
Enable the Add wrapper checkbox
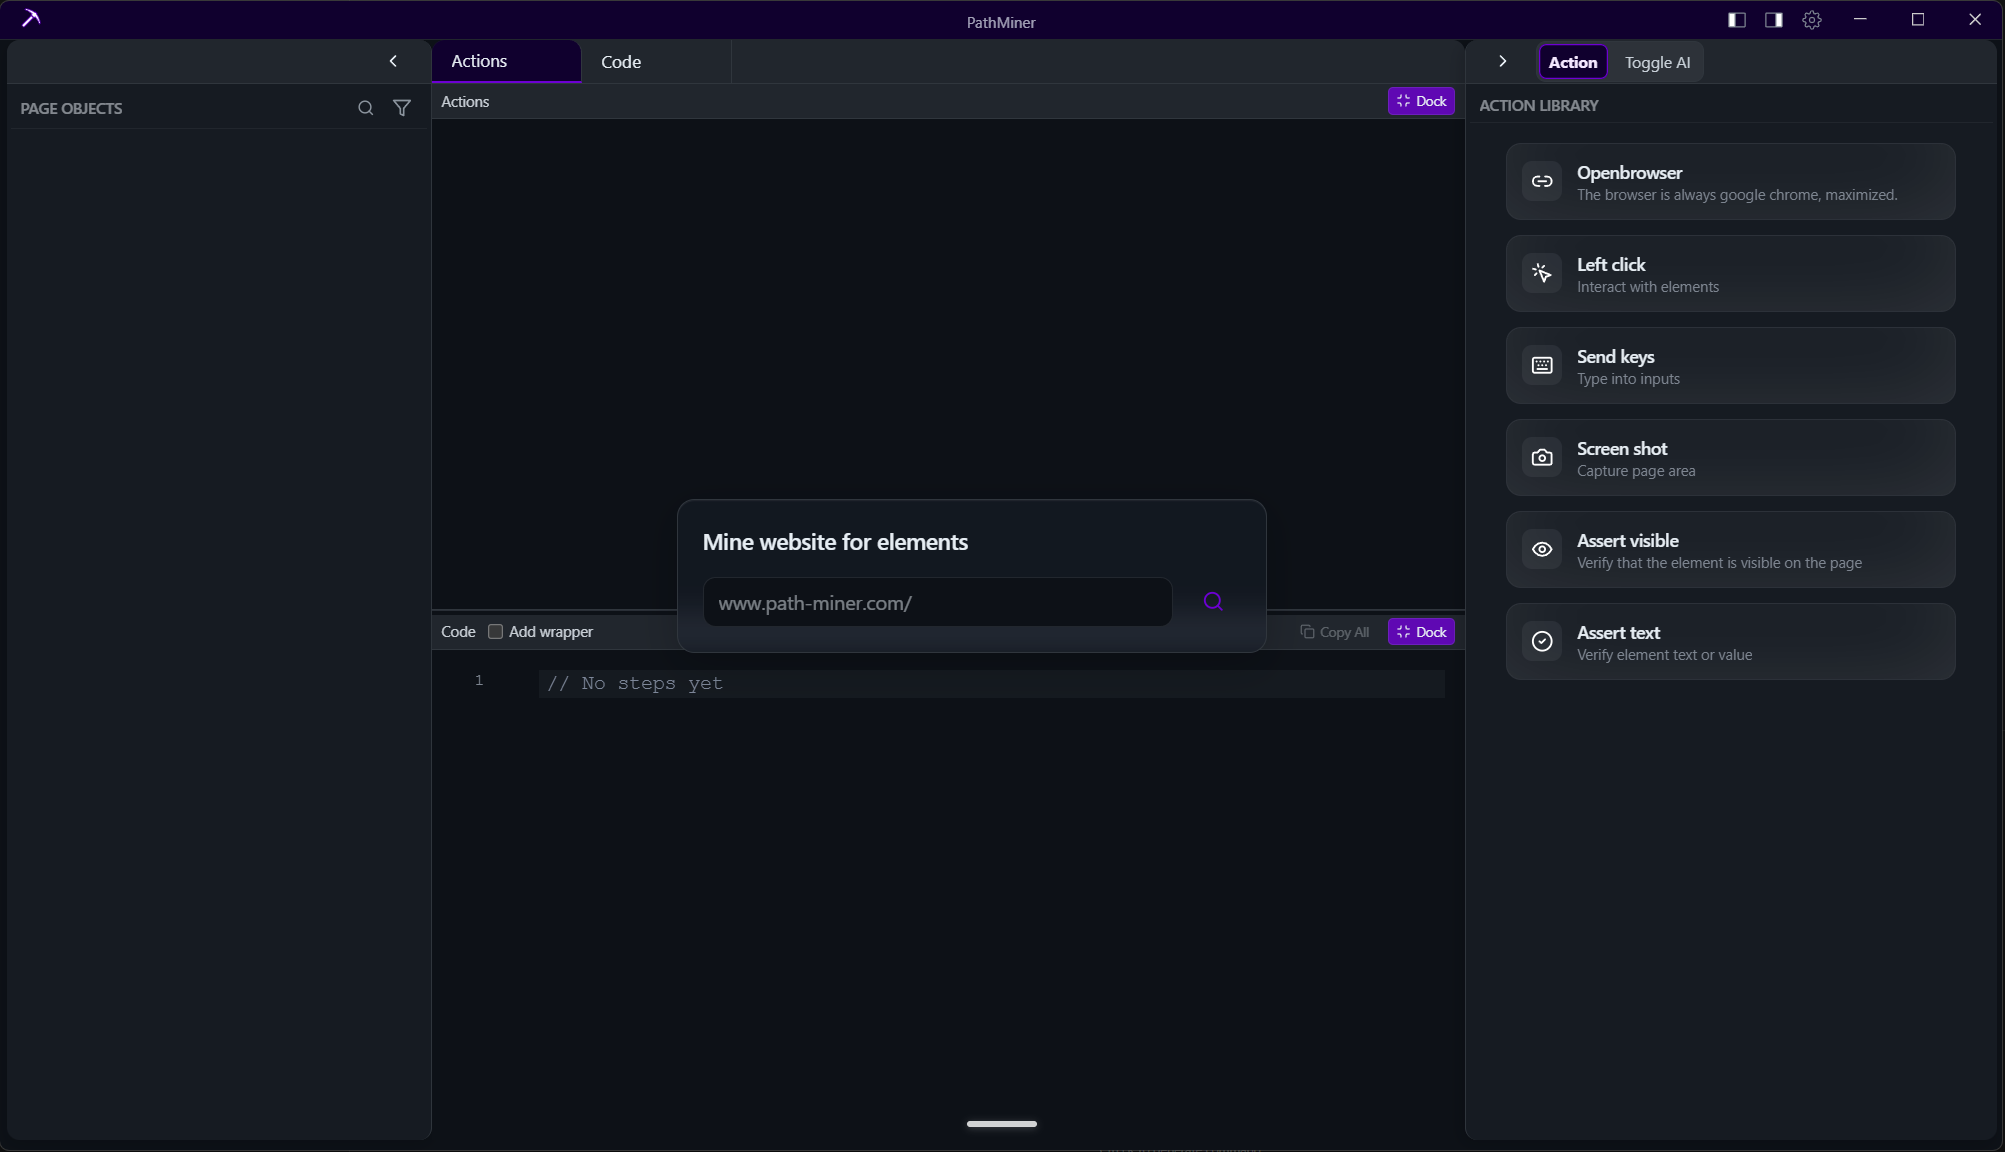[x=495, y=631]
